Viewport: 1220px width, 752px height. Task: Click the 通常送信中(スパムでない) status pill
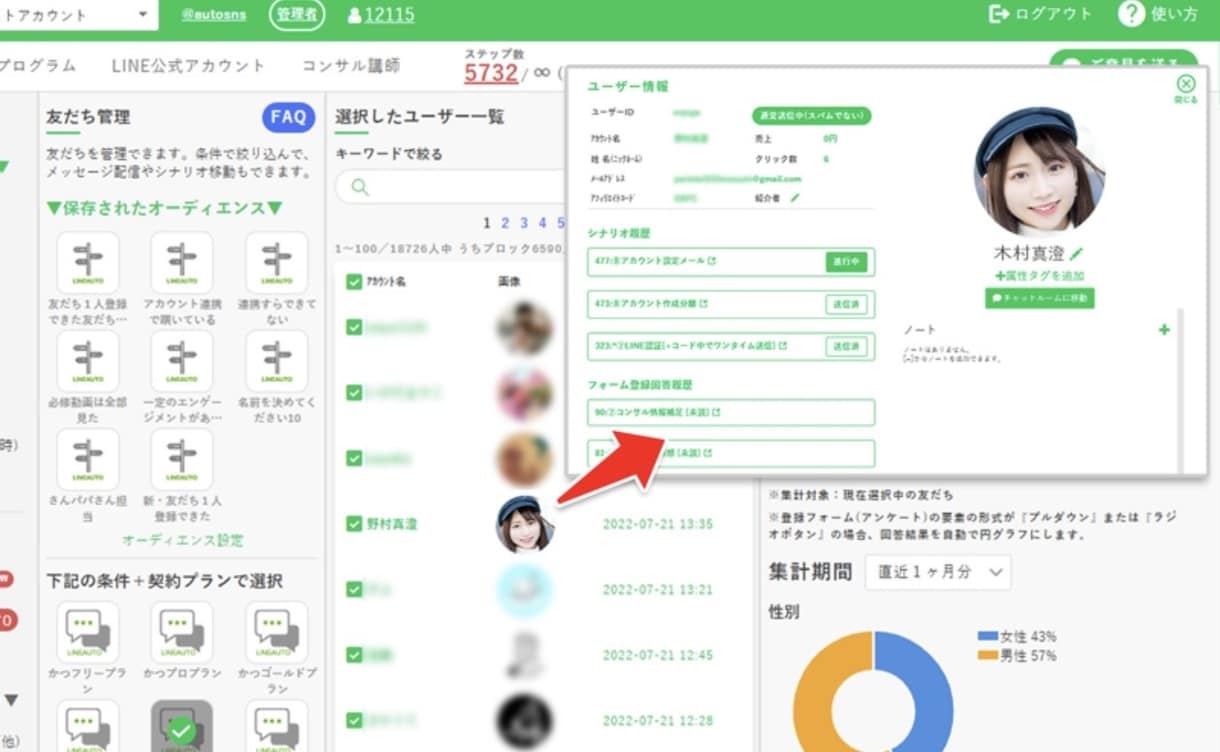click(811, 116)
